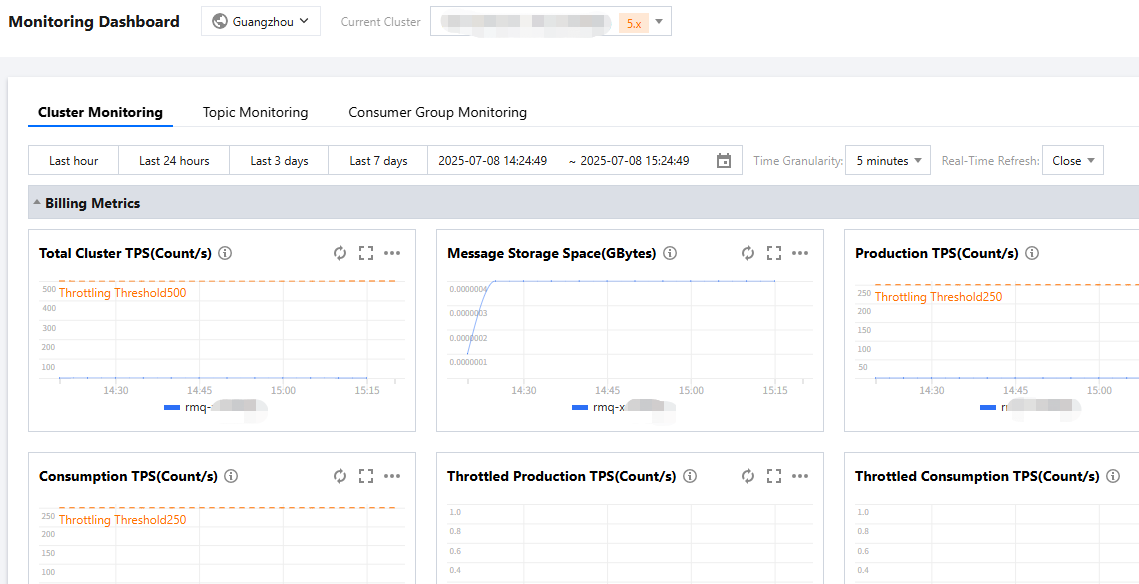Refresh the Consumption TPS chart

tap(340, 477)
